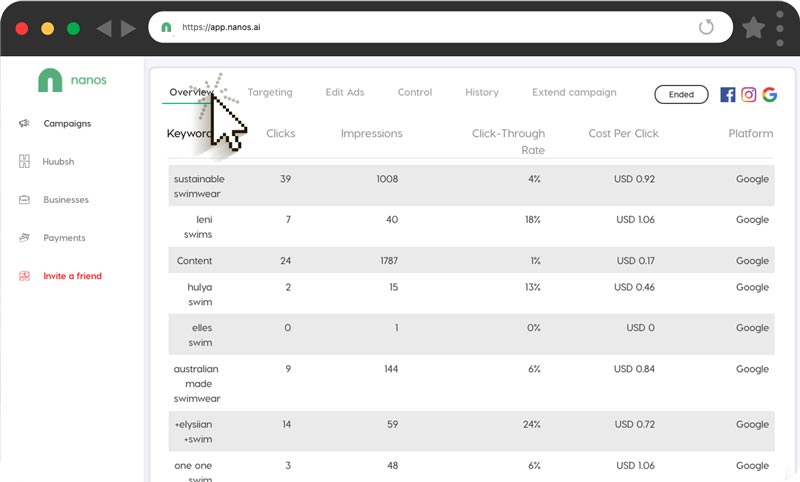The image size is (800, 482).
Task: Select the Instagram platform icon
Action: (748, 95)
